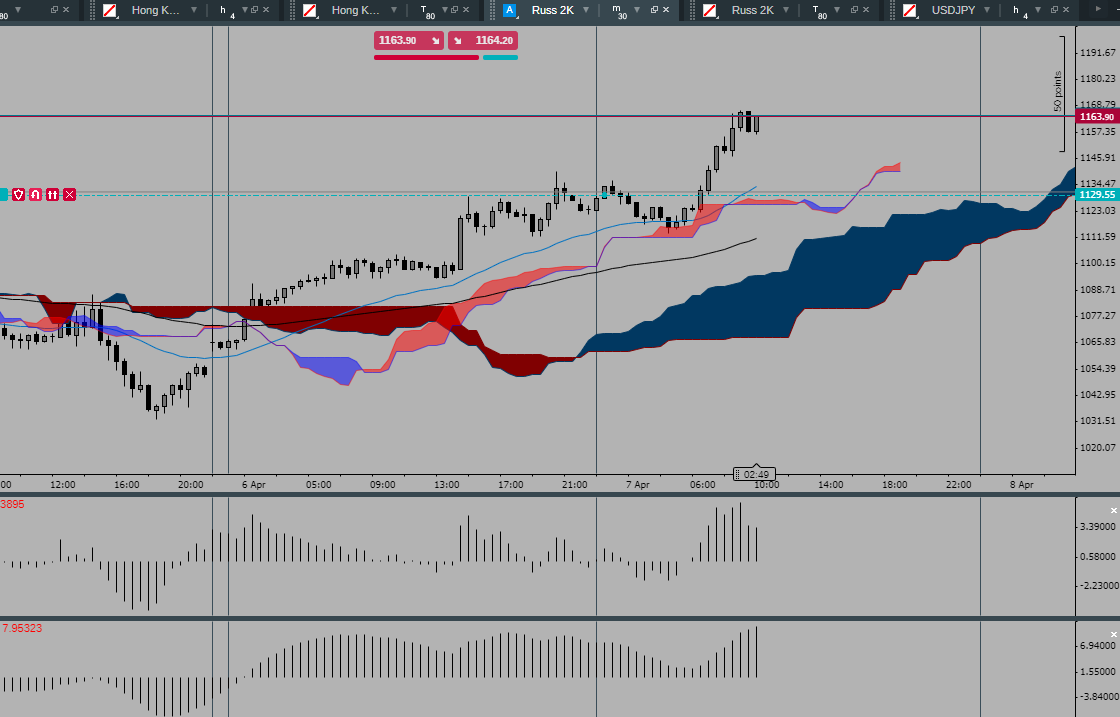1120x717 pixels.
Task: Close the second Hong K chart tab
Action: coord(466,10)
